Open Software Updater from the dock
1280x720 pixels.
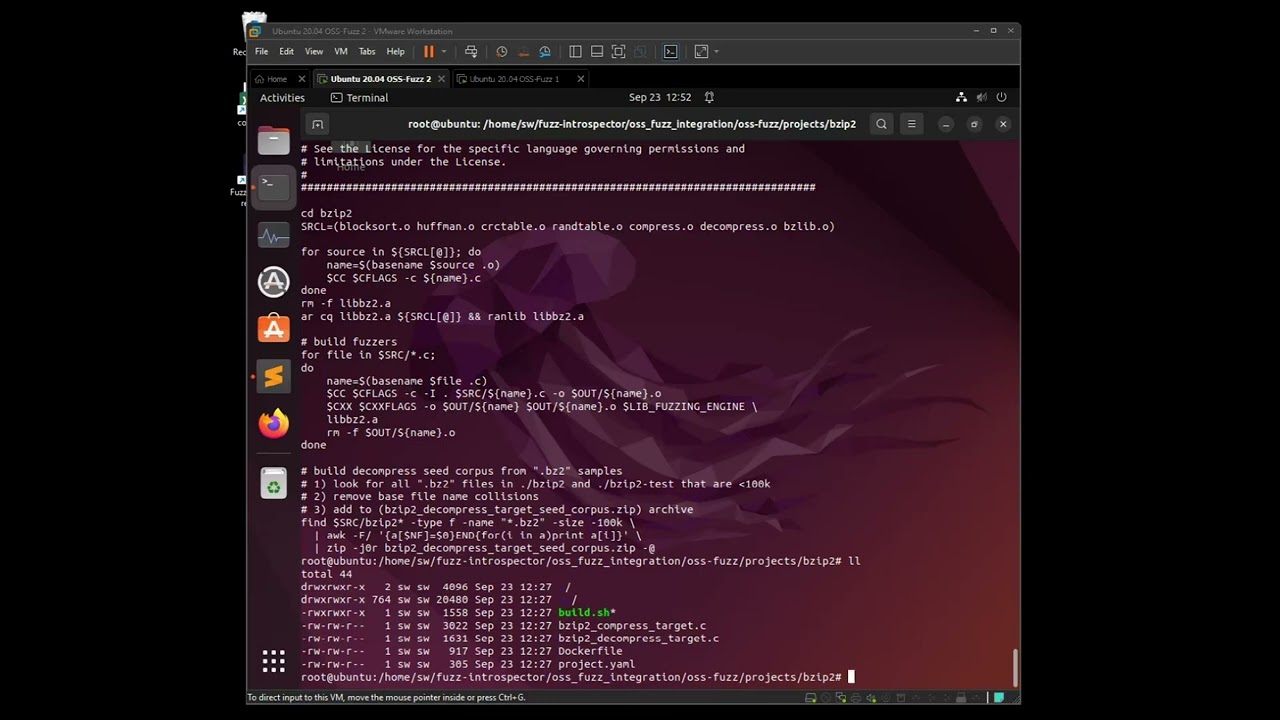(273, 282)
